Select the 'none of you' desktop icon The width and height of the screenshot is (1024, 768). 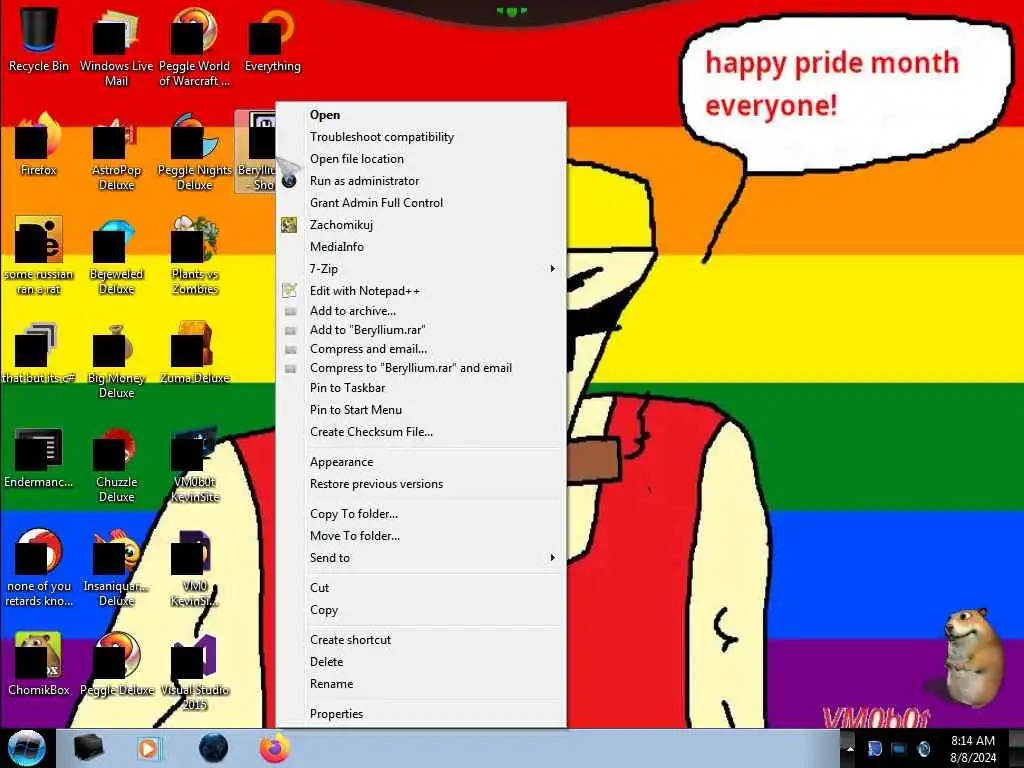39,568
